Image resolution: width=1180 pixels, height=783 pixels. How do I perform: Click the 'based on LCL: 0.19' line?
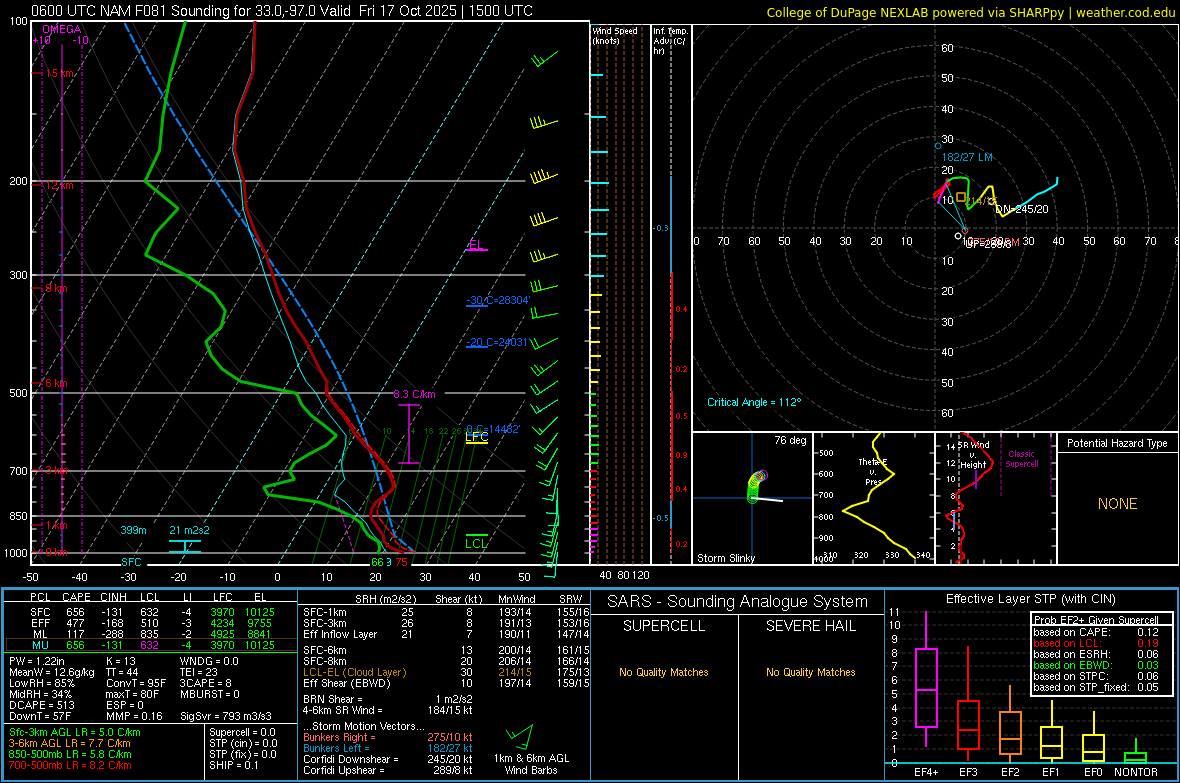click(x=1096, y=643)
